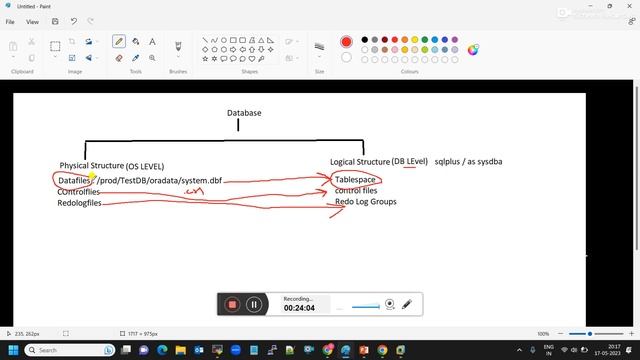Click the Resize and skew icon
Viewport: 640px width, 360px height.
(72, 58)
